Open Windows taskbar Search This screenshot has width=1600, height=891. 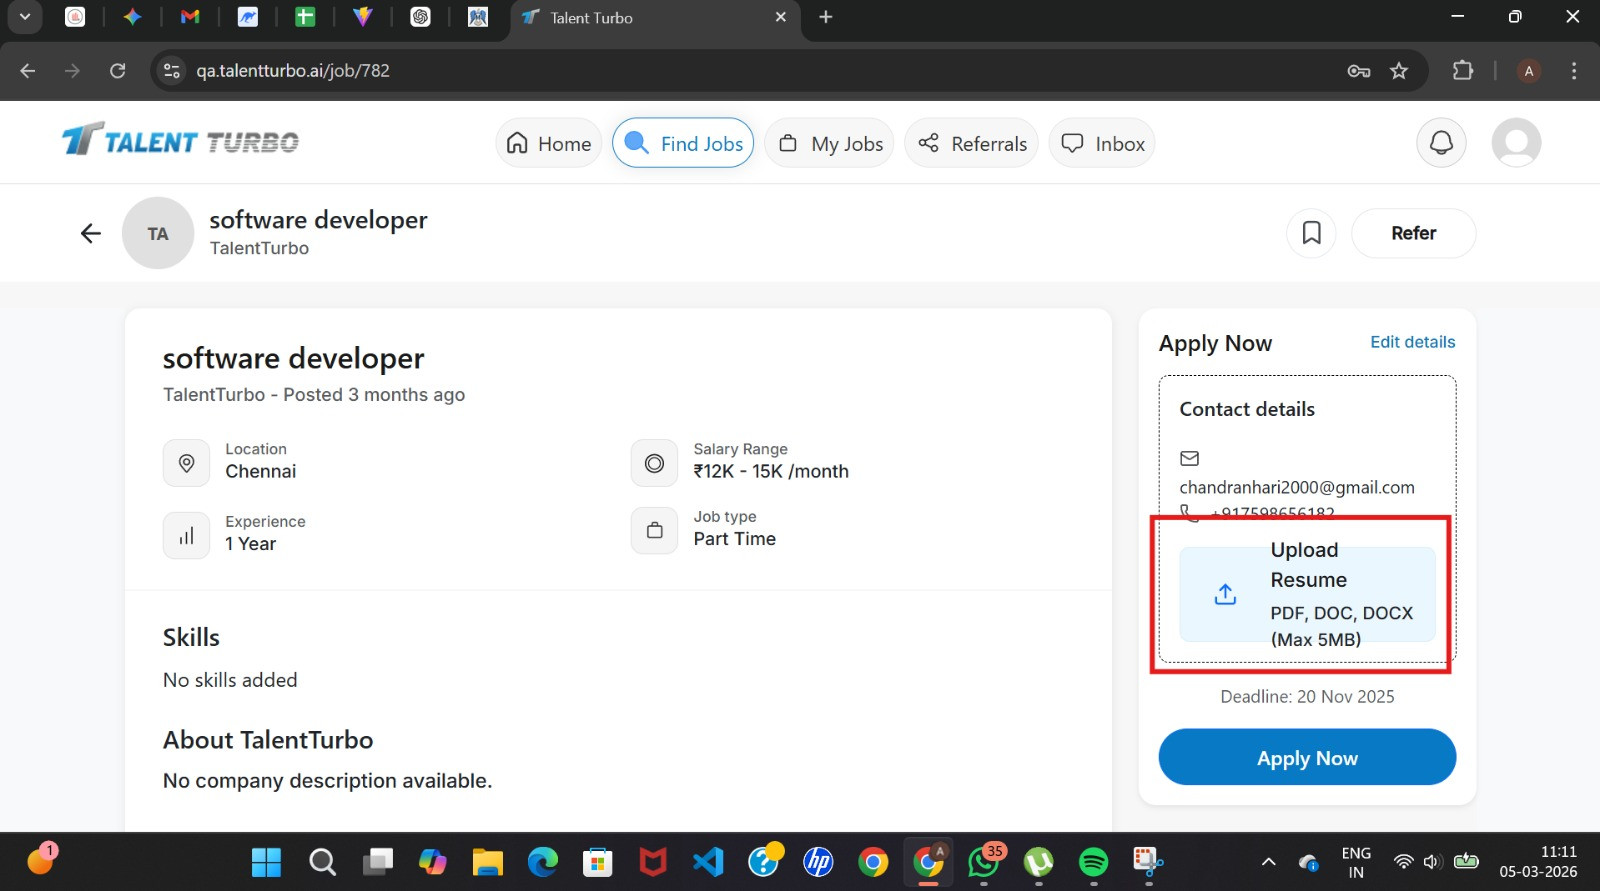pos(322,862)
